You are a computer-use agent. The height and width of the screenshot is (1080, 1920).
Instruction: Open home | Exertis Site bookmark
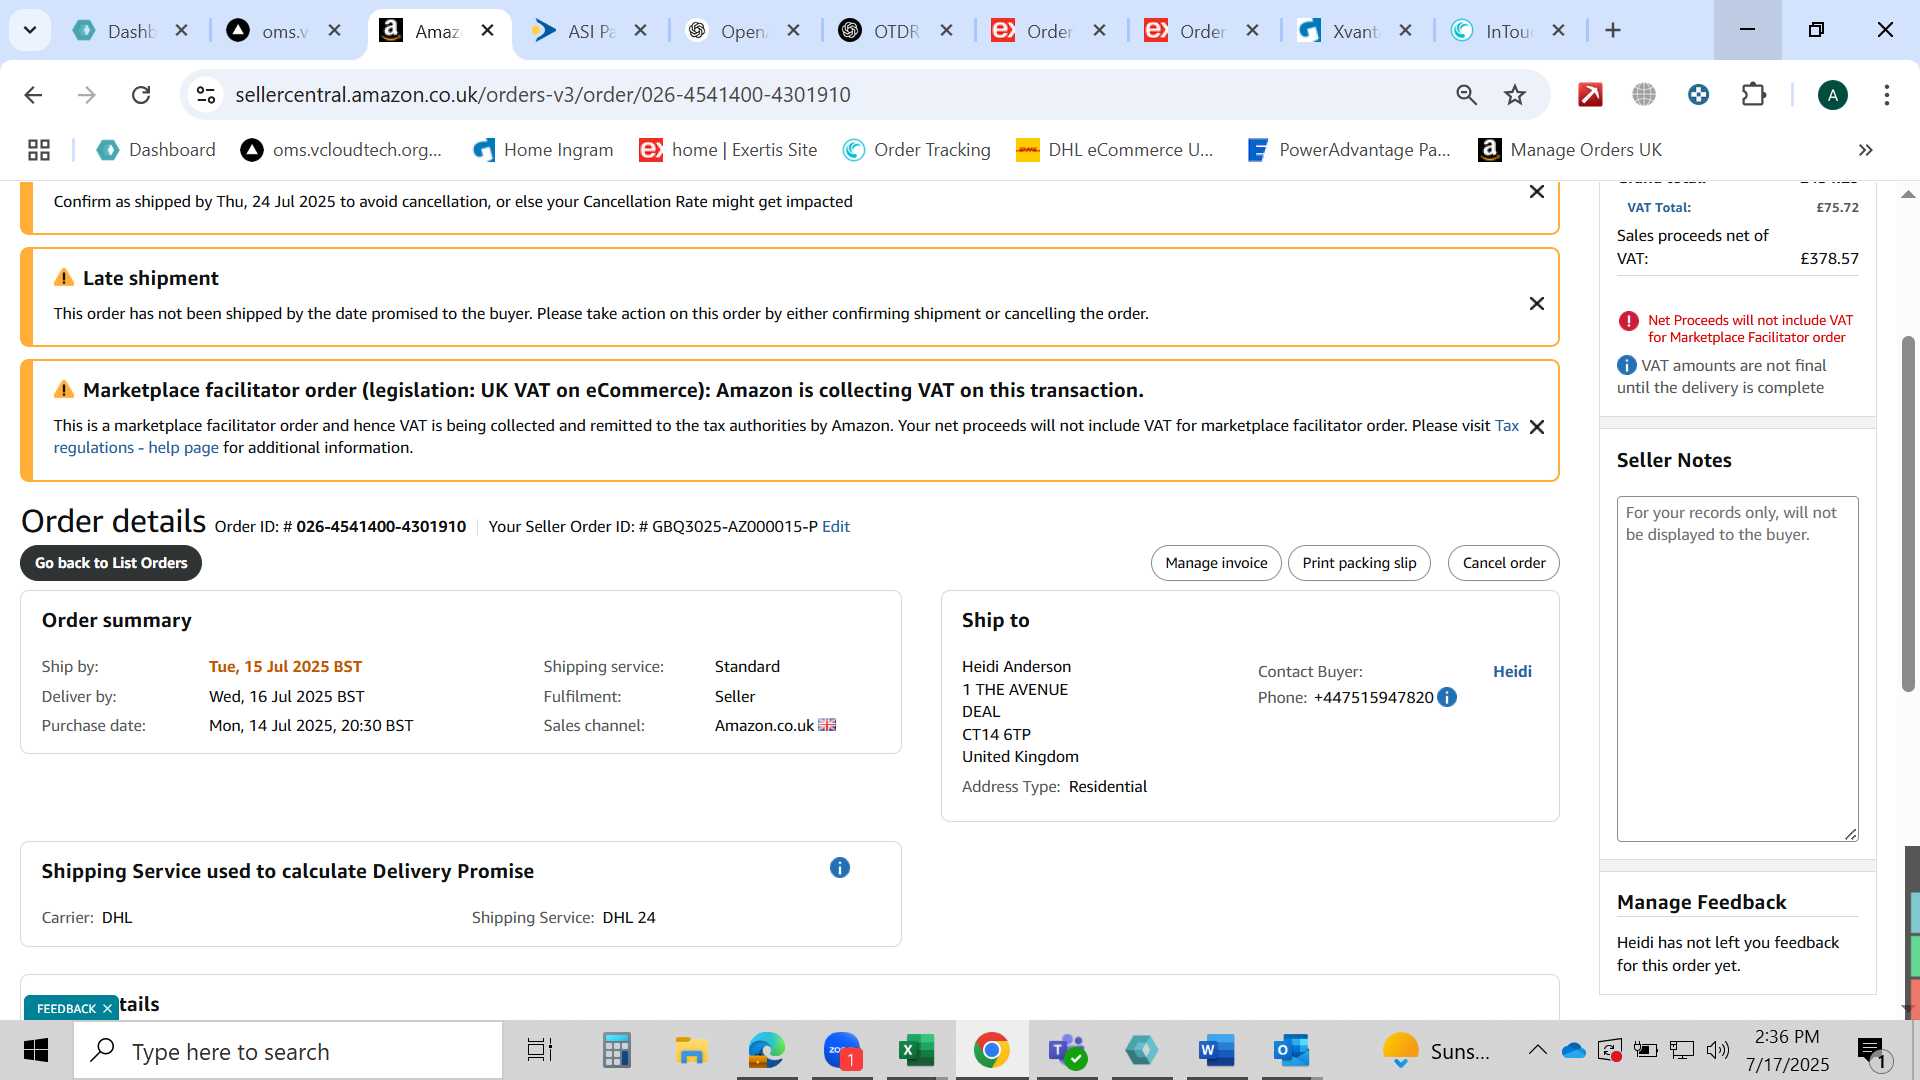(x=728, y=150)
